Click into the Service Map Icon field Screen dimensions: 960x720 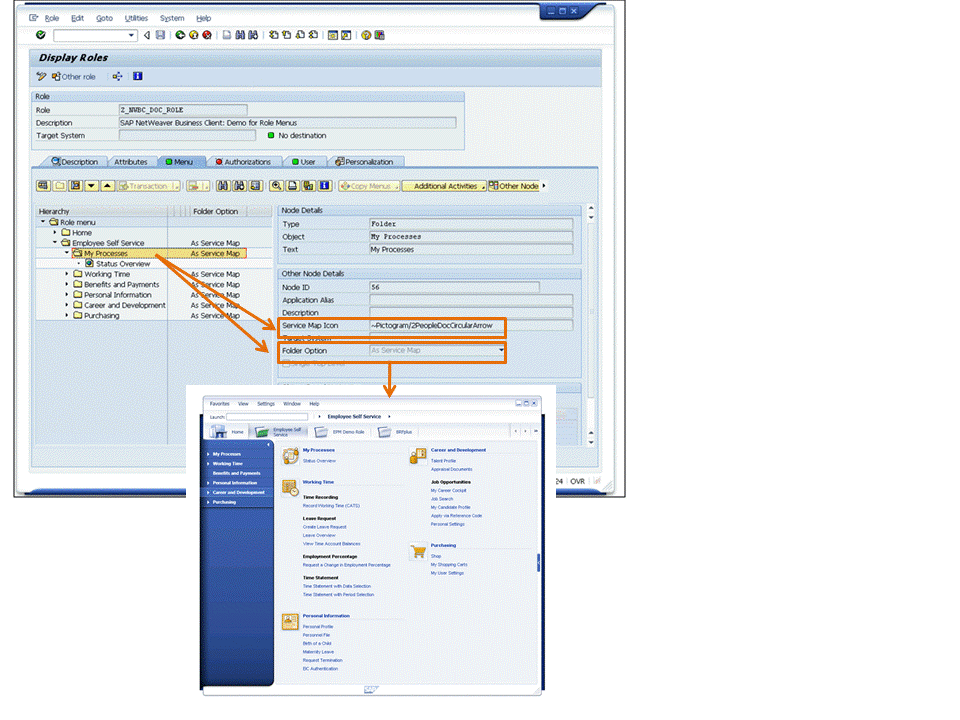point(471,326)
